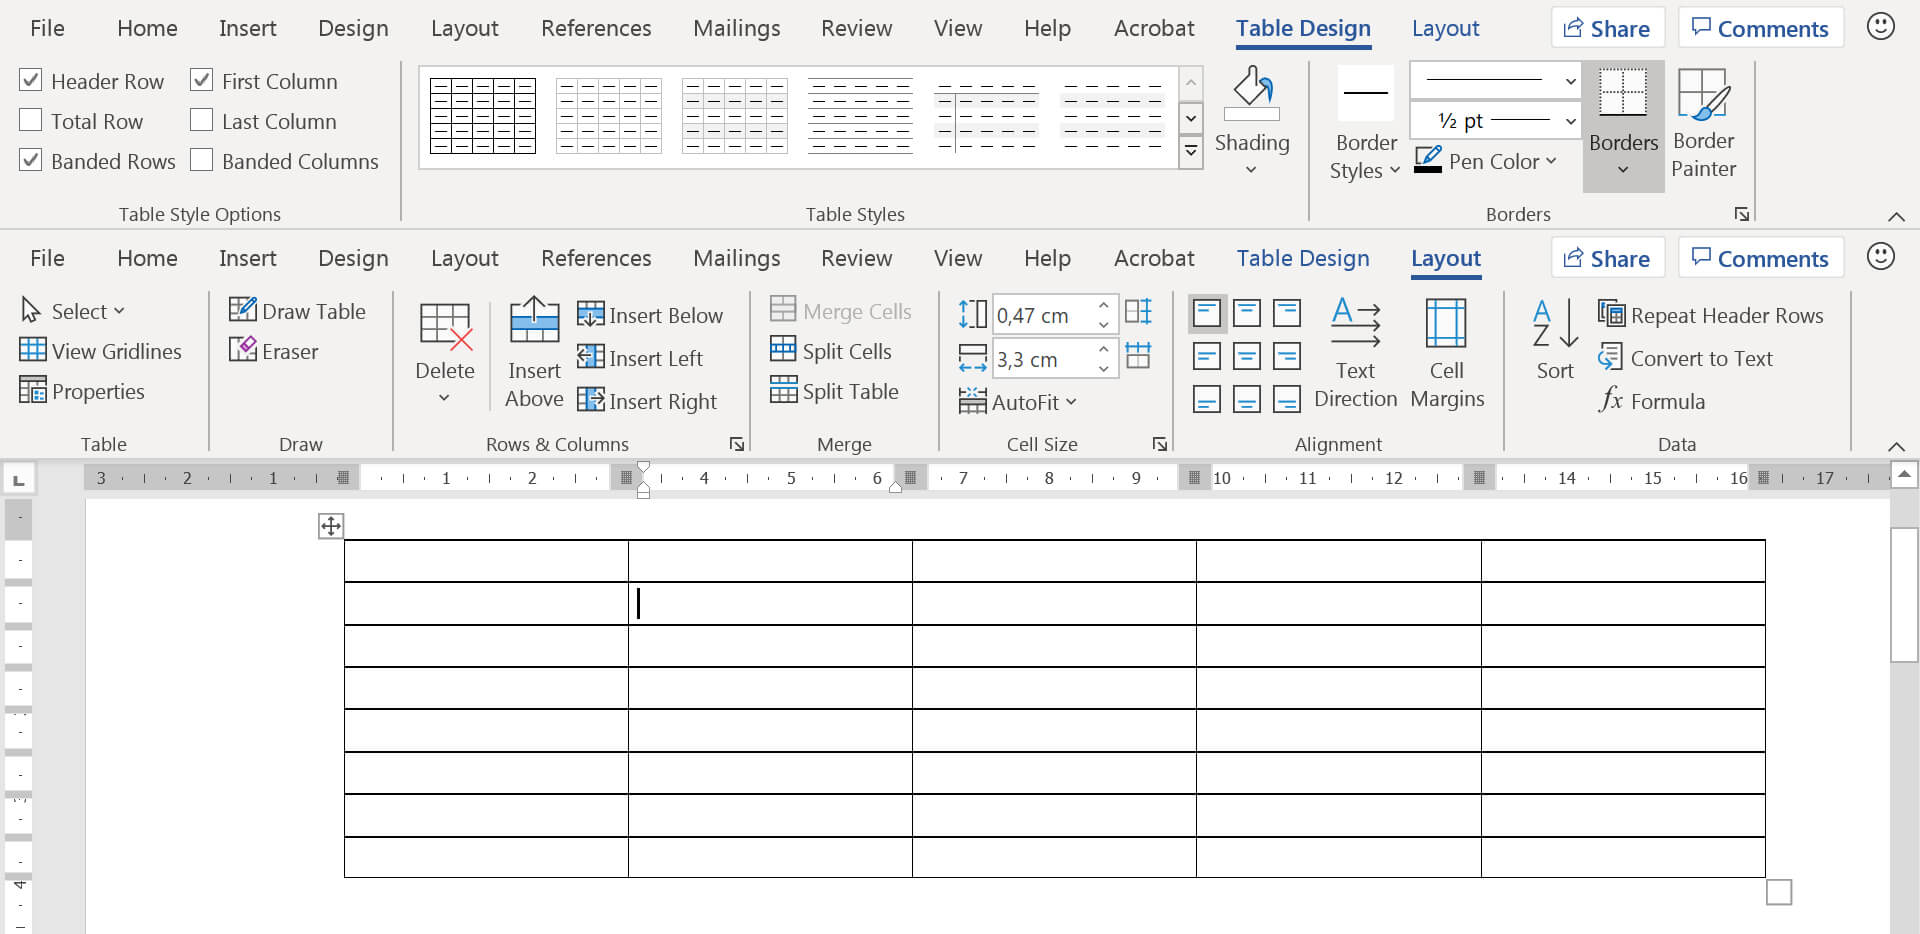Open Cell Margins

[x=1447, y=354]
